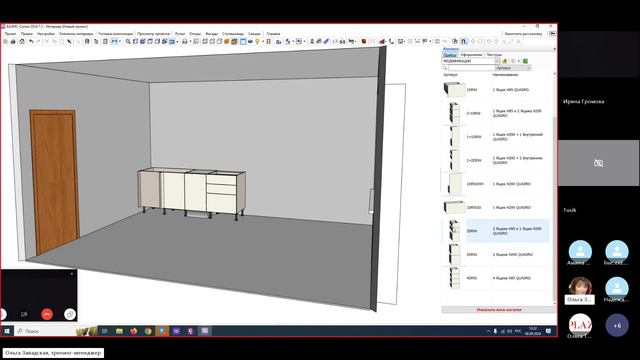Click the Закончить расстановку button
Viewport: 640px width, 360px height.
point(523,34)
